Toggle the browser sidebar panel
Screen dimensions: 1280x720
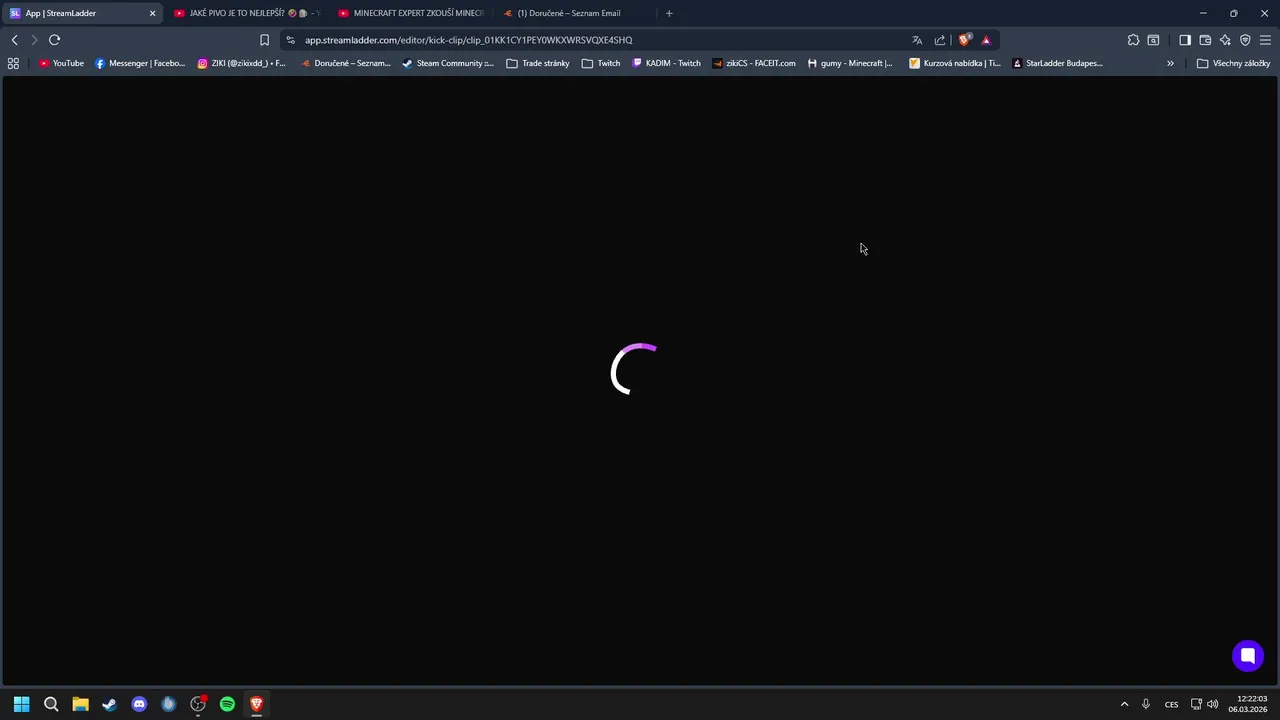tap(1185, 40)
